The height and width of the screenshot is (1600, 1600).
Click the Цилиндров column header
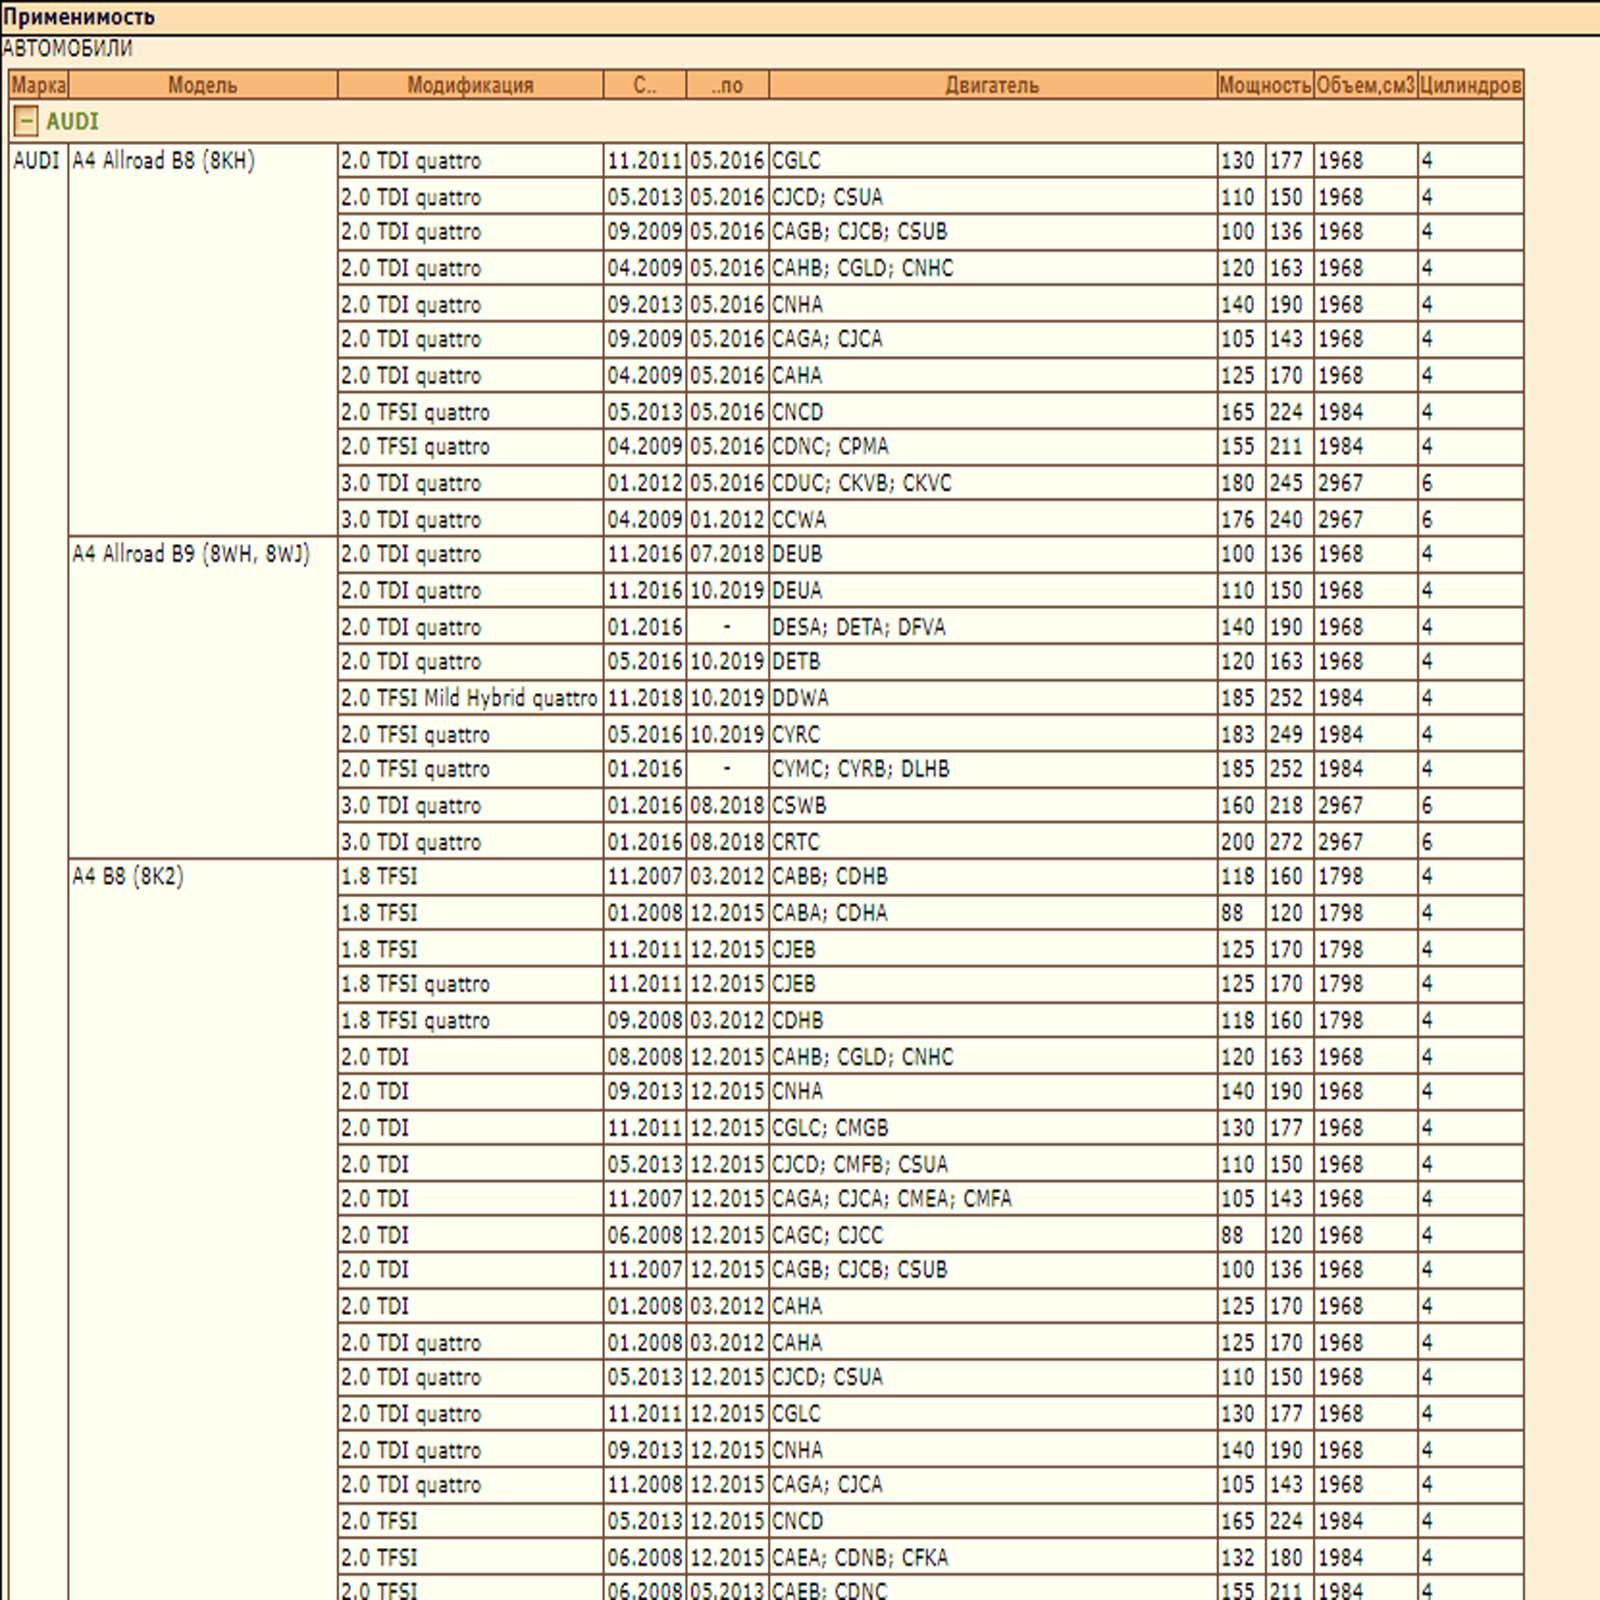coord(1470,85)
